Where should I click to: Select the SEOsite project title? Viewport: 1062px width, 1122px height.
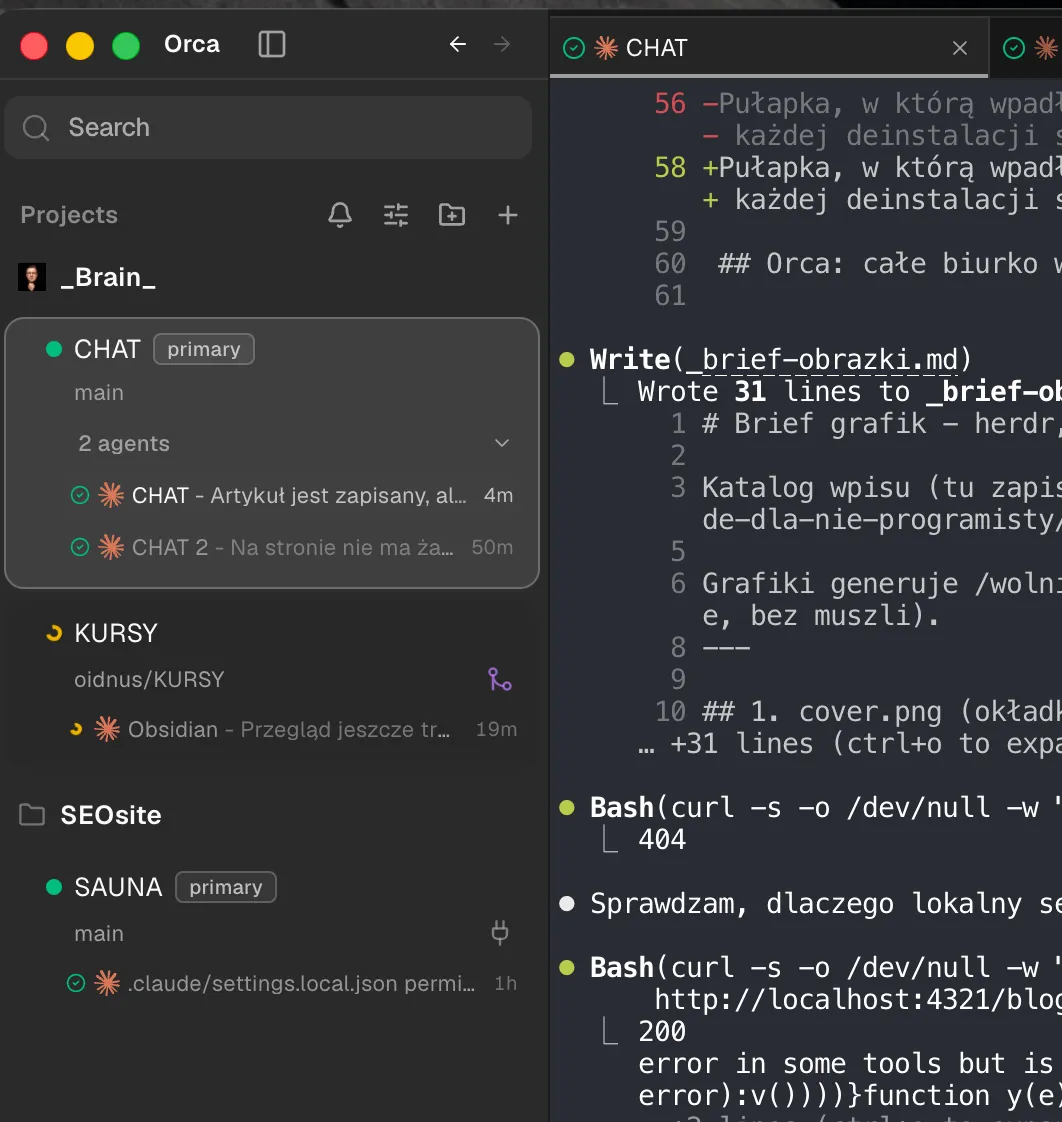pyautogui.click(x=111, y=815)
